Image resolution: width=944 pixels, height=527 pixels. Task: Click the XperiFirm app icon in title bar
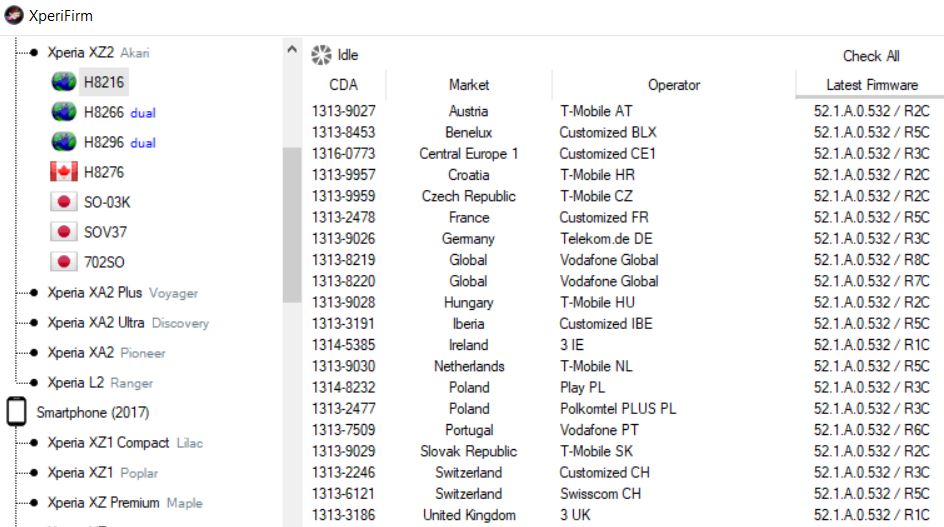point(14,15)
